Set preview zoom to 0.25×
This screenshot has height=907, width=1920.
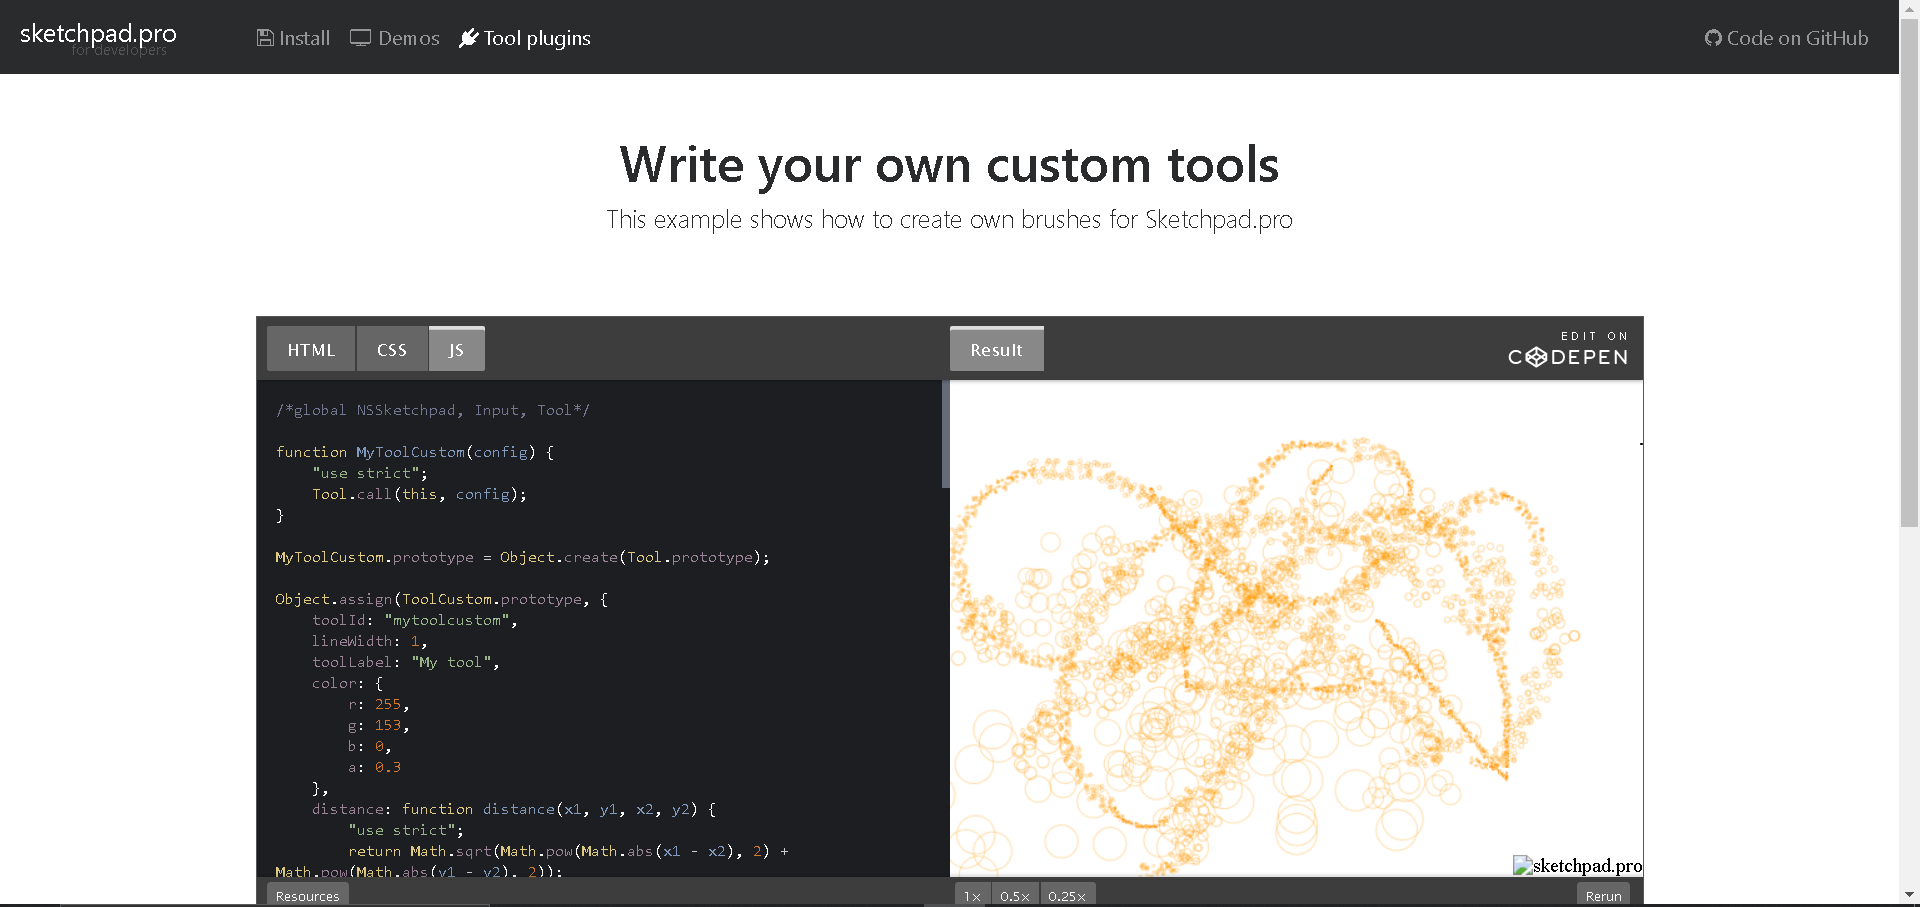(x=1068, y=895)
